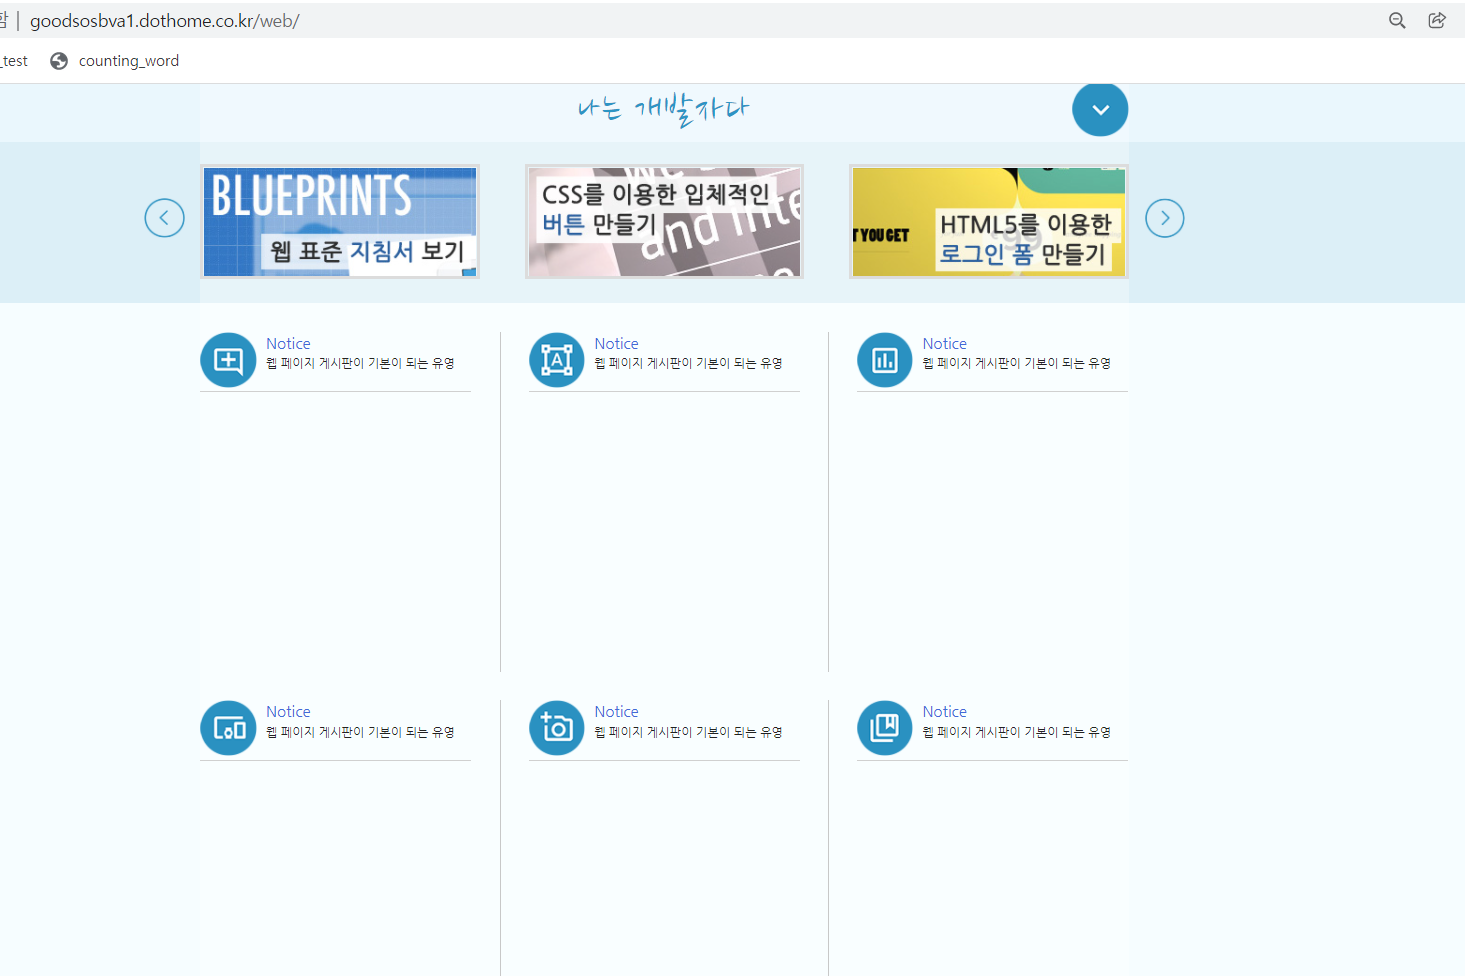Expand the blue chevron beside 나는 개발자다
1465x976 pixels.
point(1100,109)
